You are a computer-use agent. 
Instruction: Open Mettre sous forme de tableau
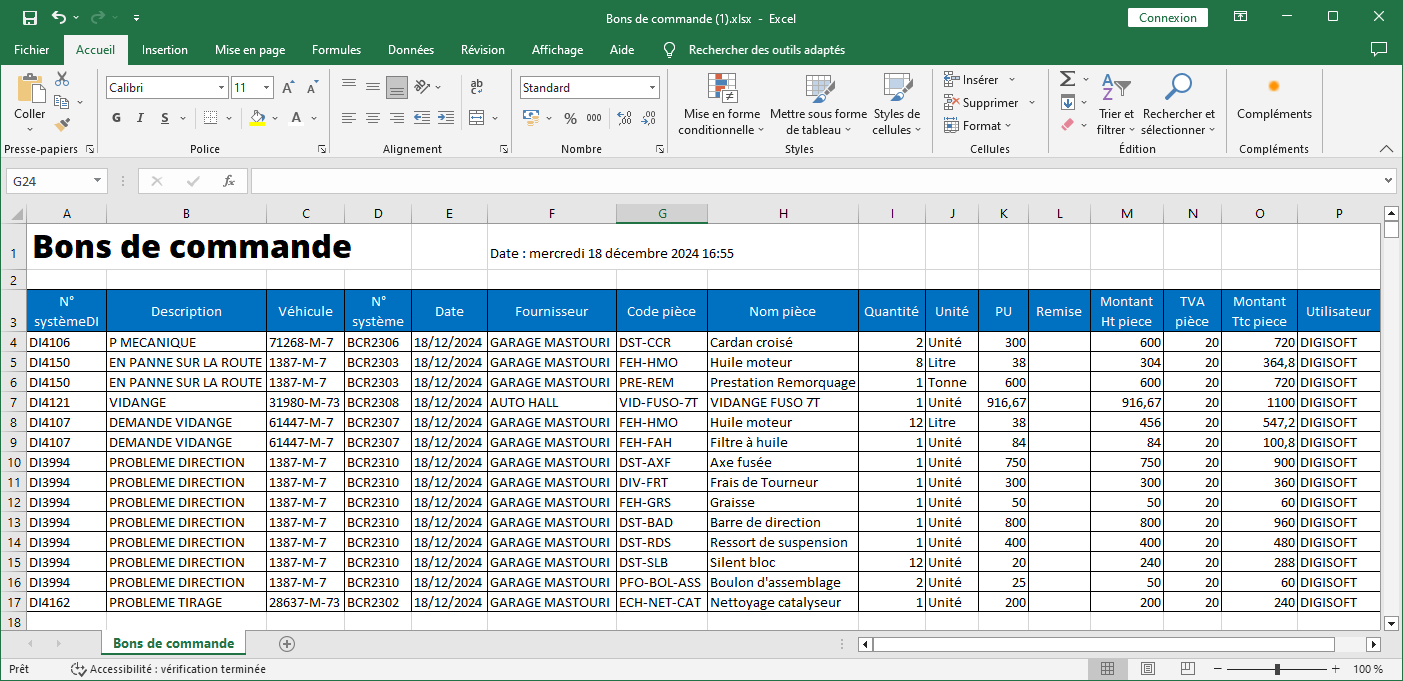point(818,104)
